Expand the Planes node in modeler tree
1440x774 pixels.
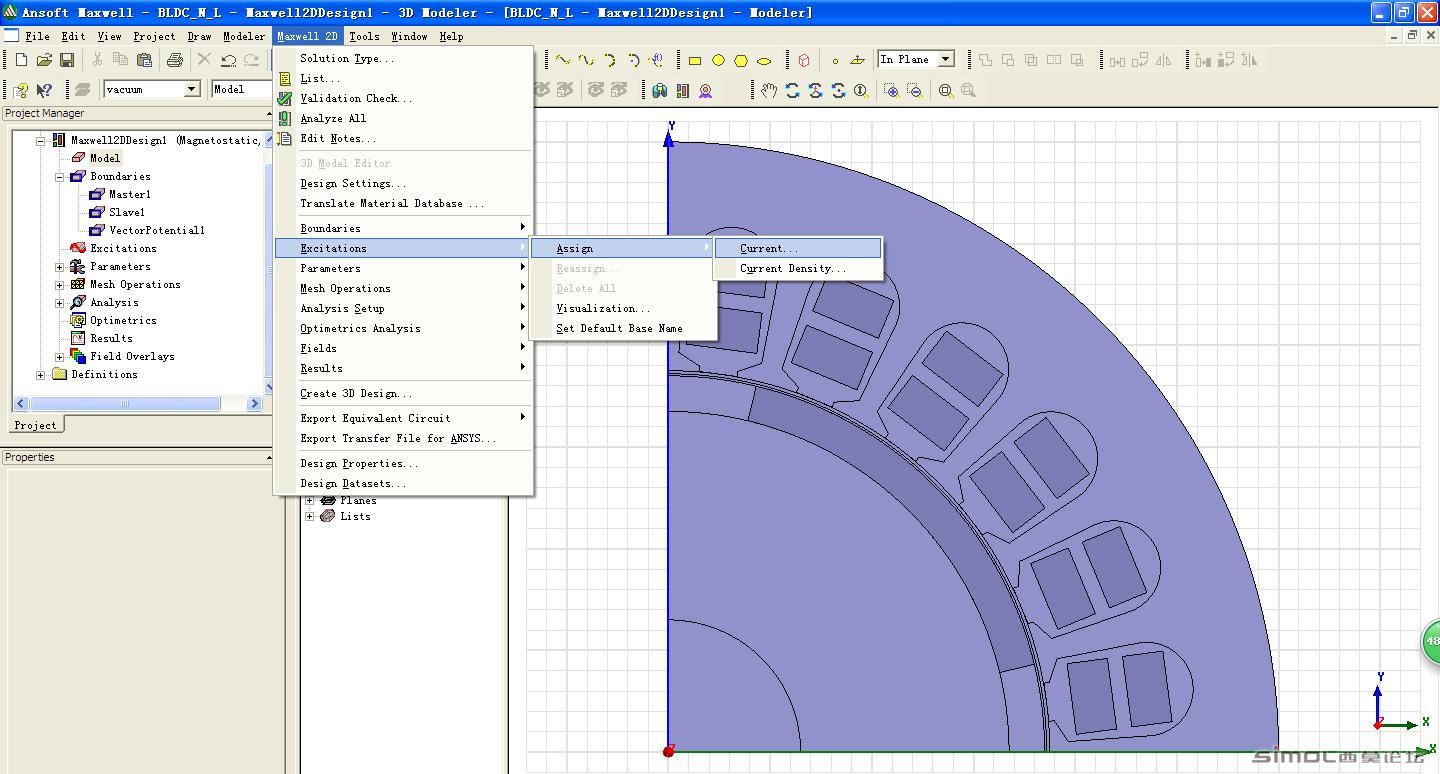pos(310,500)
